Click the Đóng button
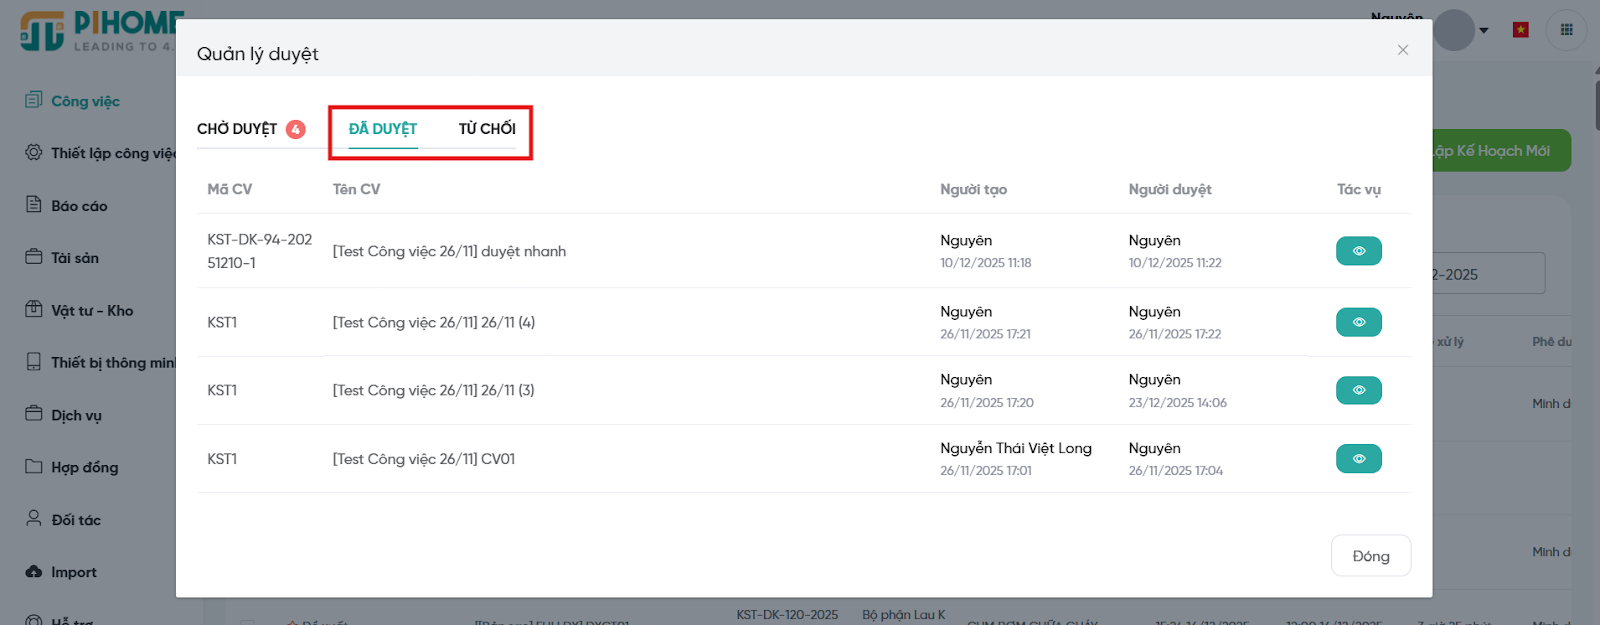 pyautogui.click(x=1370, y=556)
